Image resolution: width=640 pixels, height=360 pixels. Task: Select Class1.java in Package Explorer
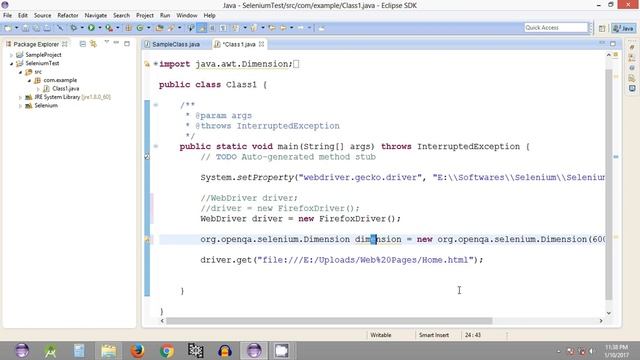(65, 89)
